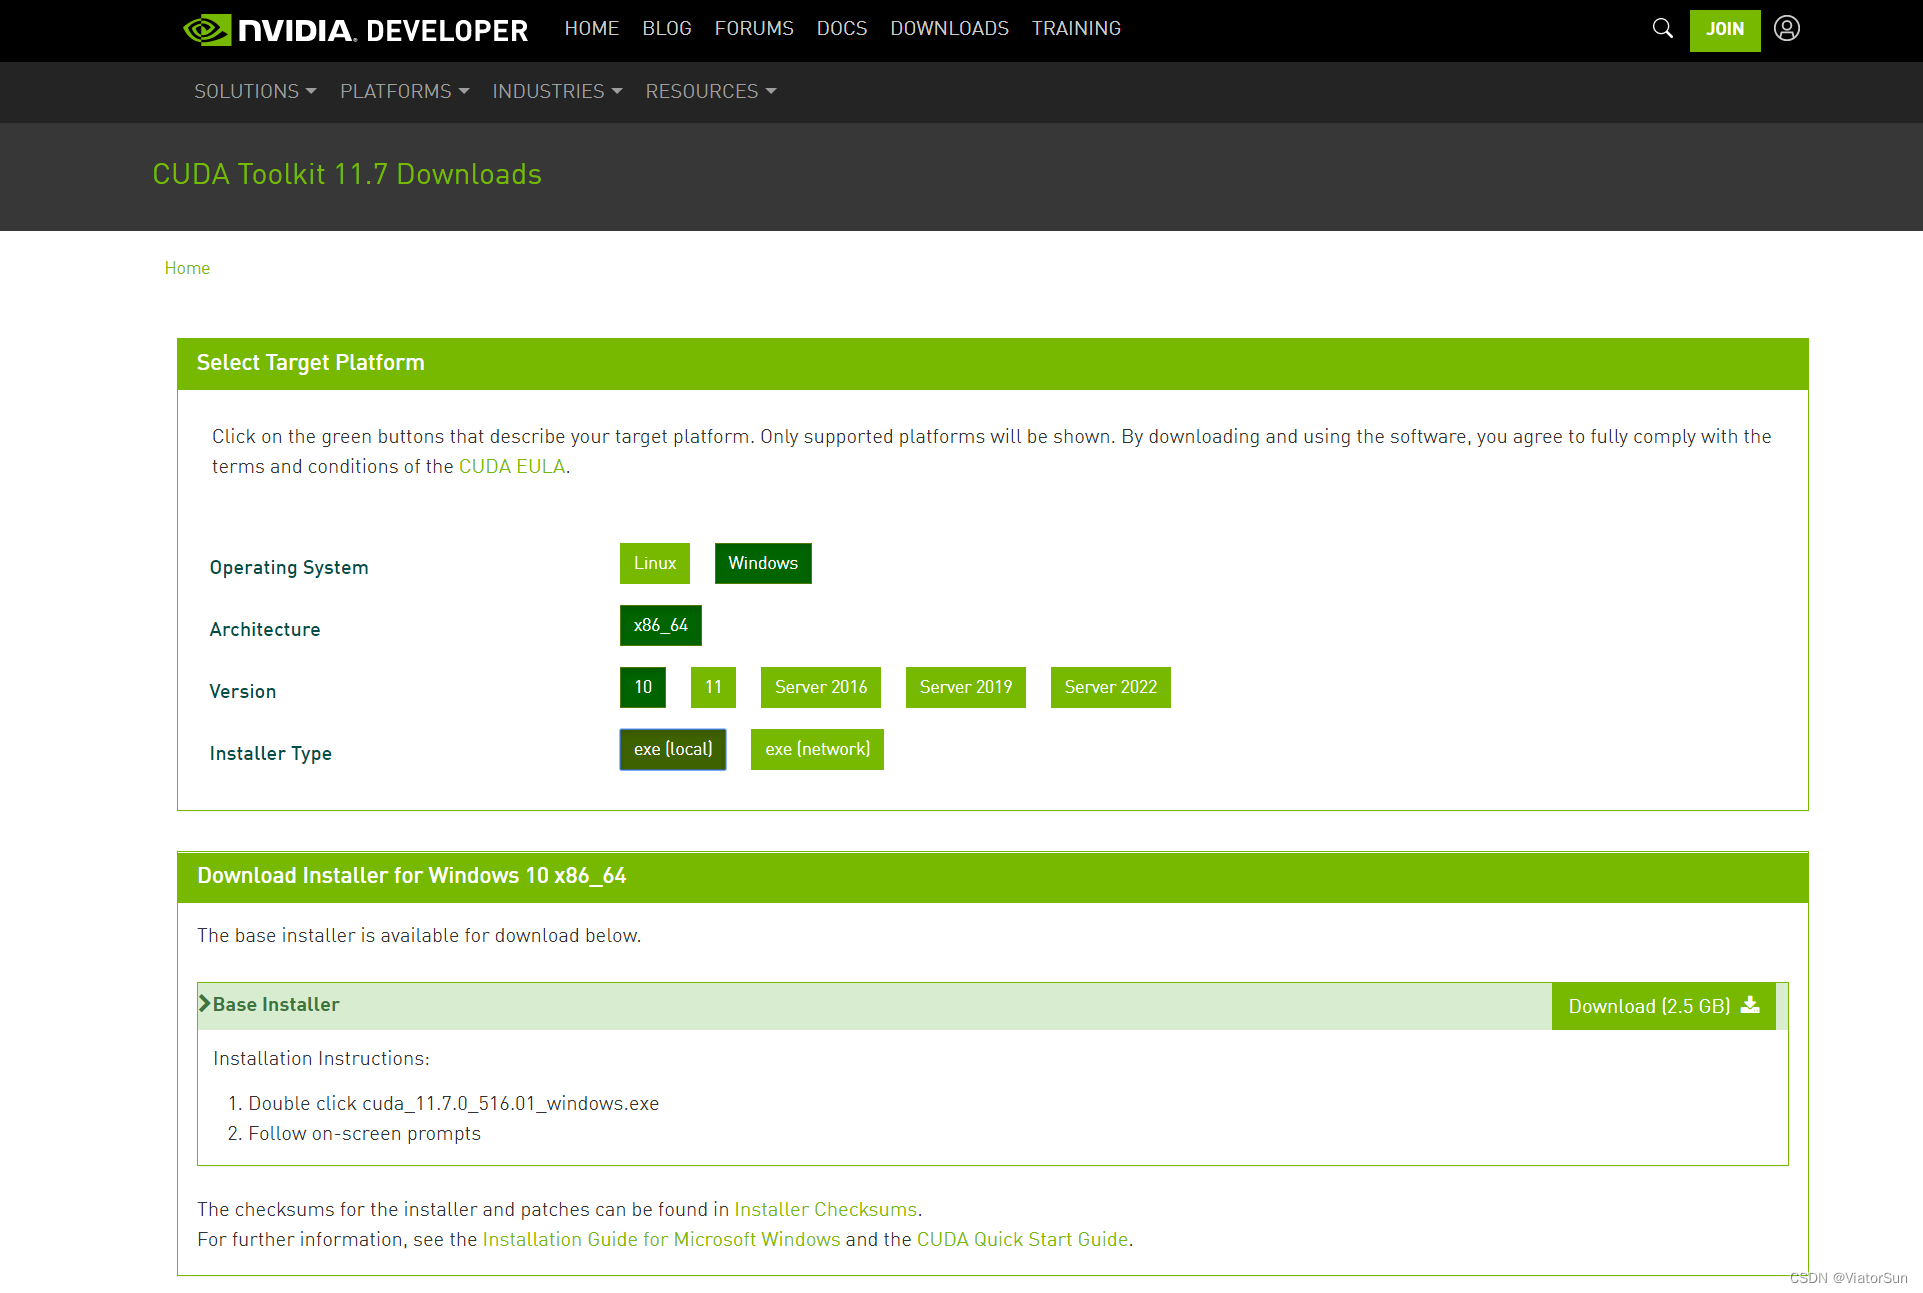This screenshot has width=1923, height=1293.
Task: Click the NVIDIA Developer logo
Action: coord(356,30)
